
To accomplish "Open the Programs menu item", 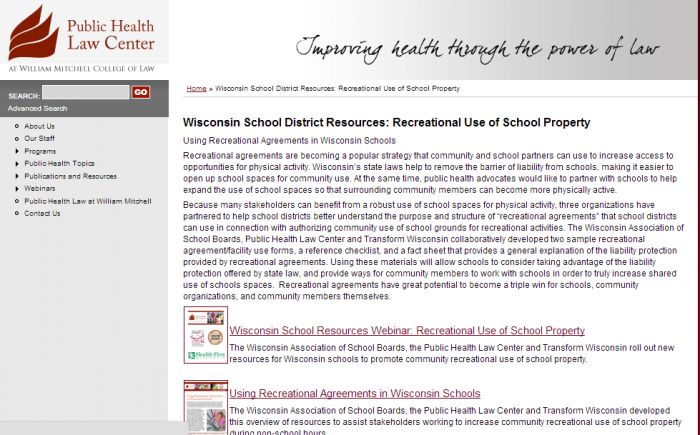I will (x=40, y=151).
